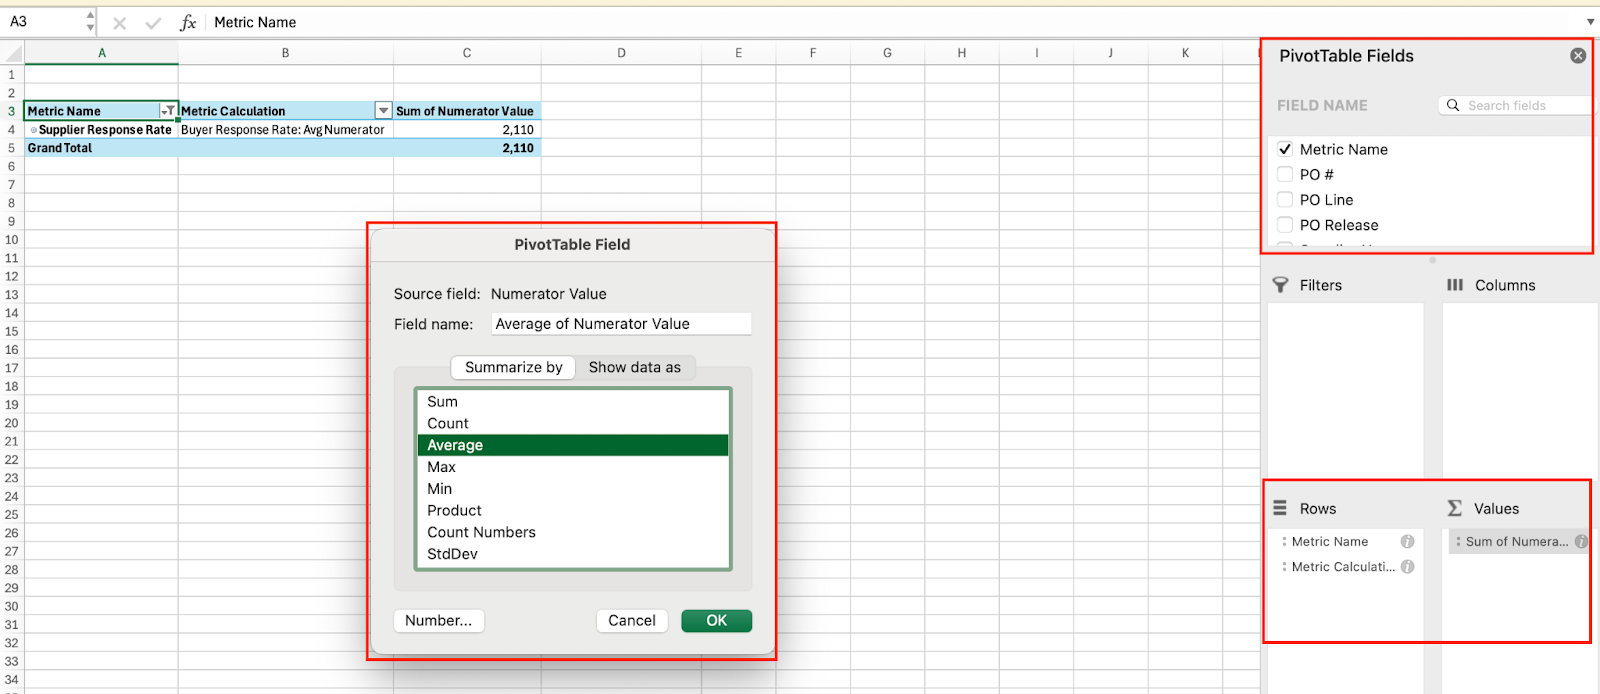Click the select-all corner of the worksheet
This screenshot has height=694, width=1600.
(12, 53)
